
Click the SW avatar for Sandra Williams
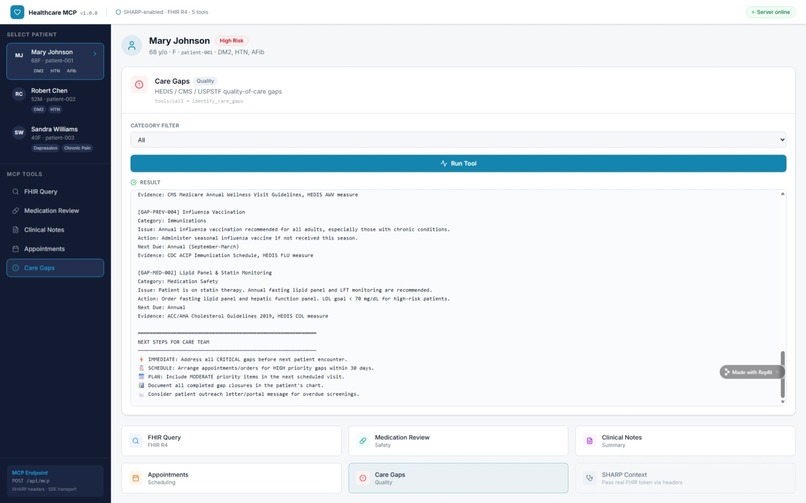point(19,133)
